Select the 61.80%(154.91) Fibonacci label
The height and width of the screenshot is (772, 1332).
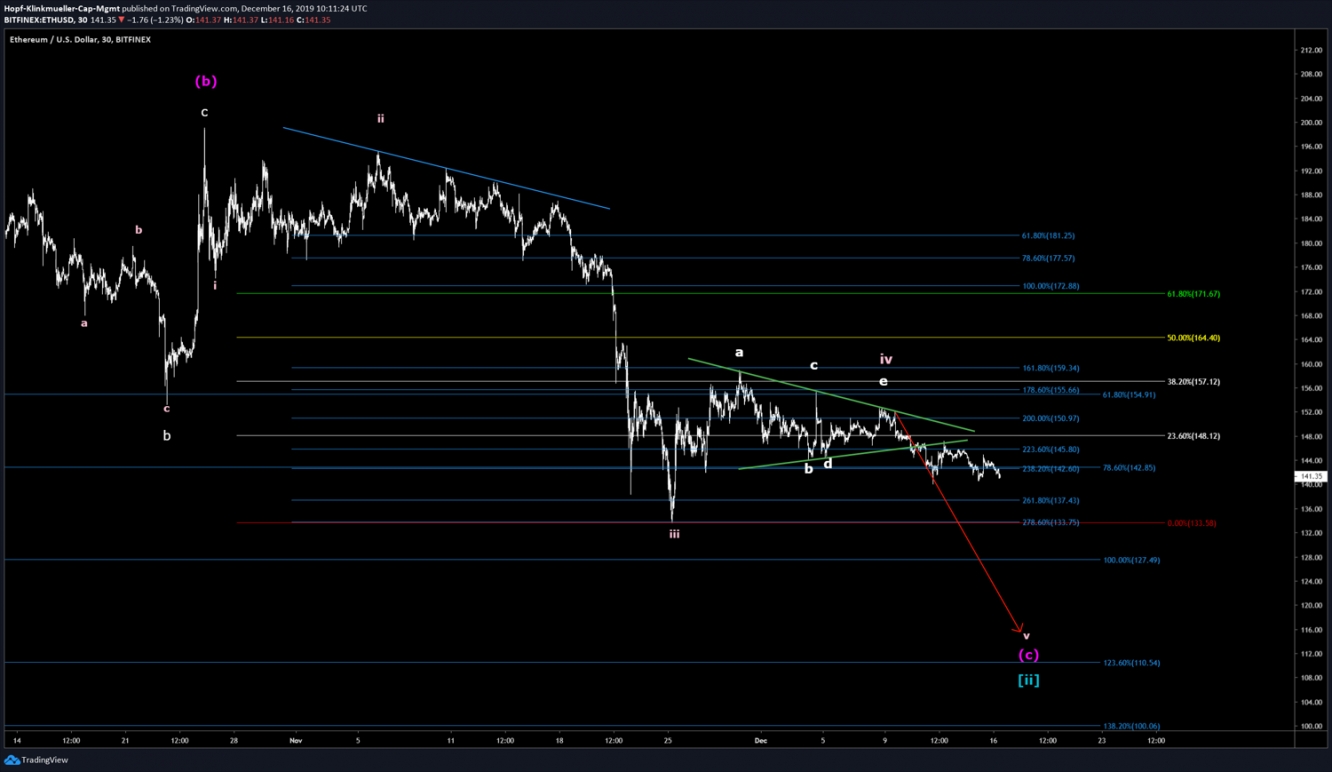pos(1129,395)
